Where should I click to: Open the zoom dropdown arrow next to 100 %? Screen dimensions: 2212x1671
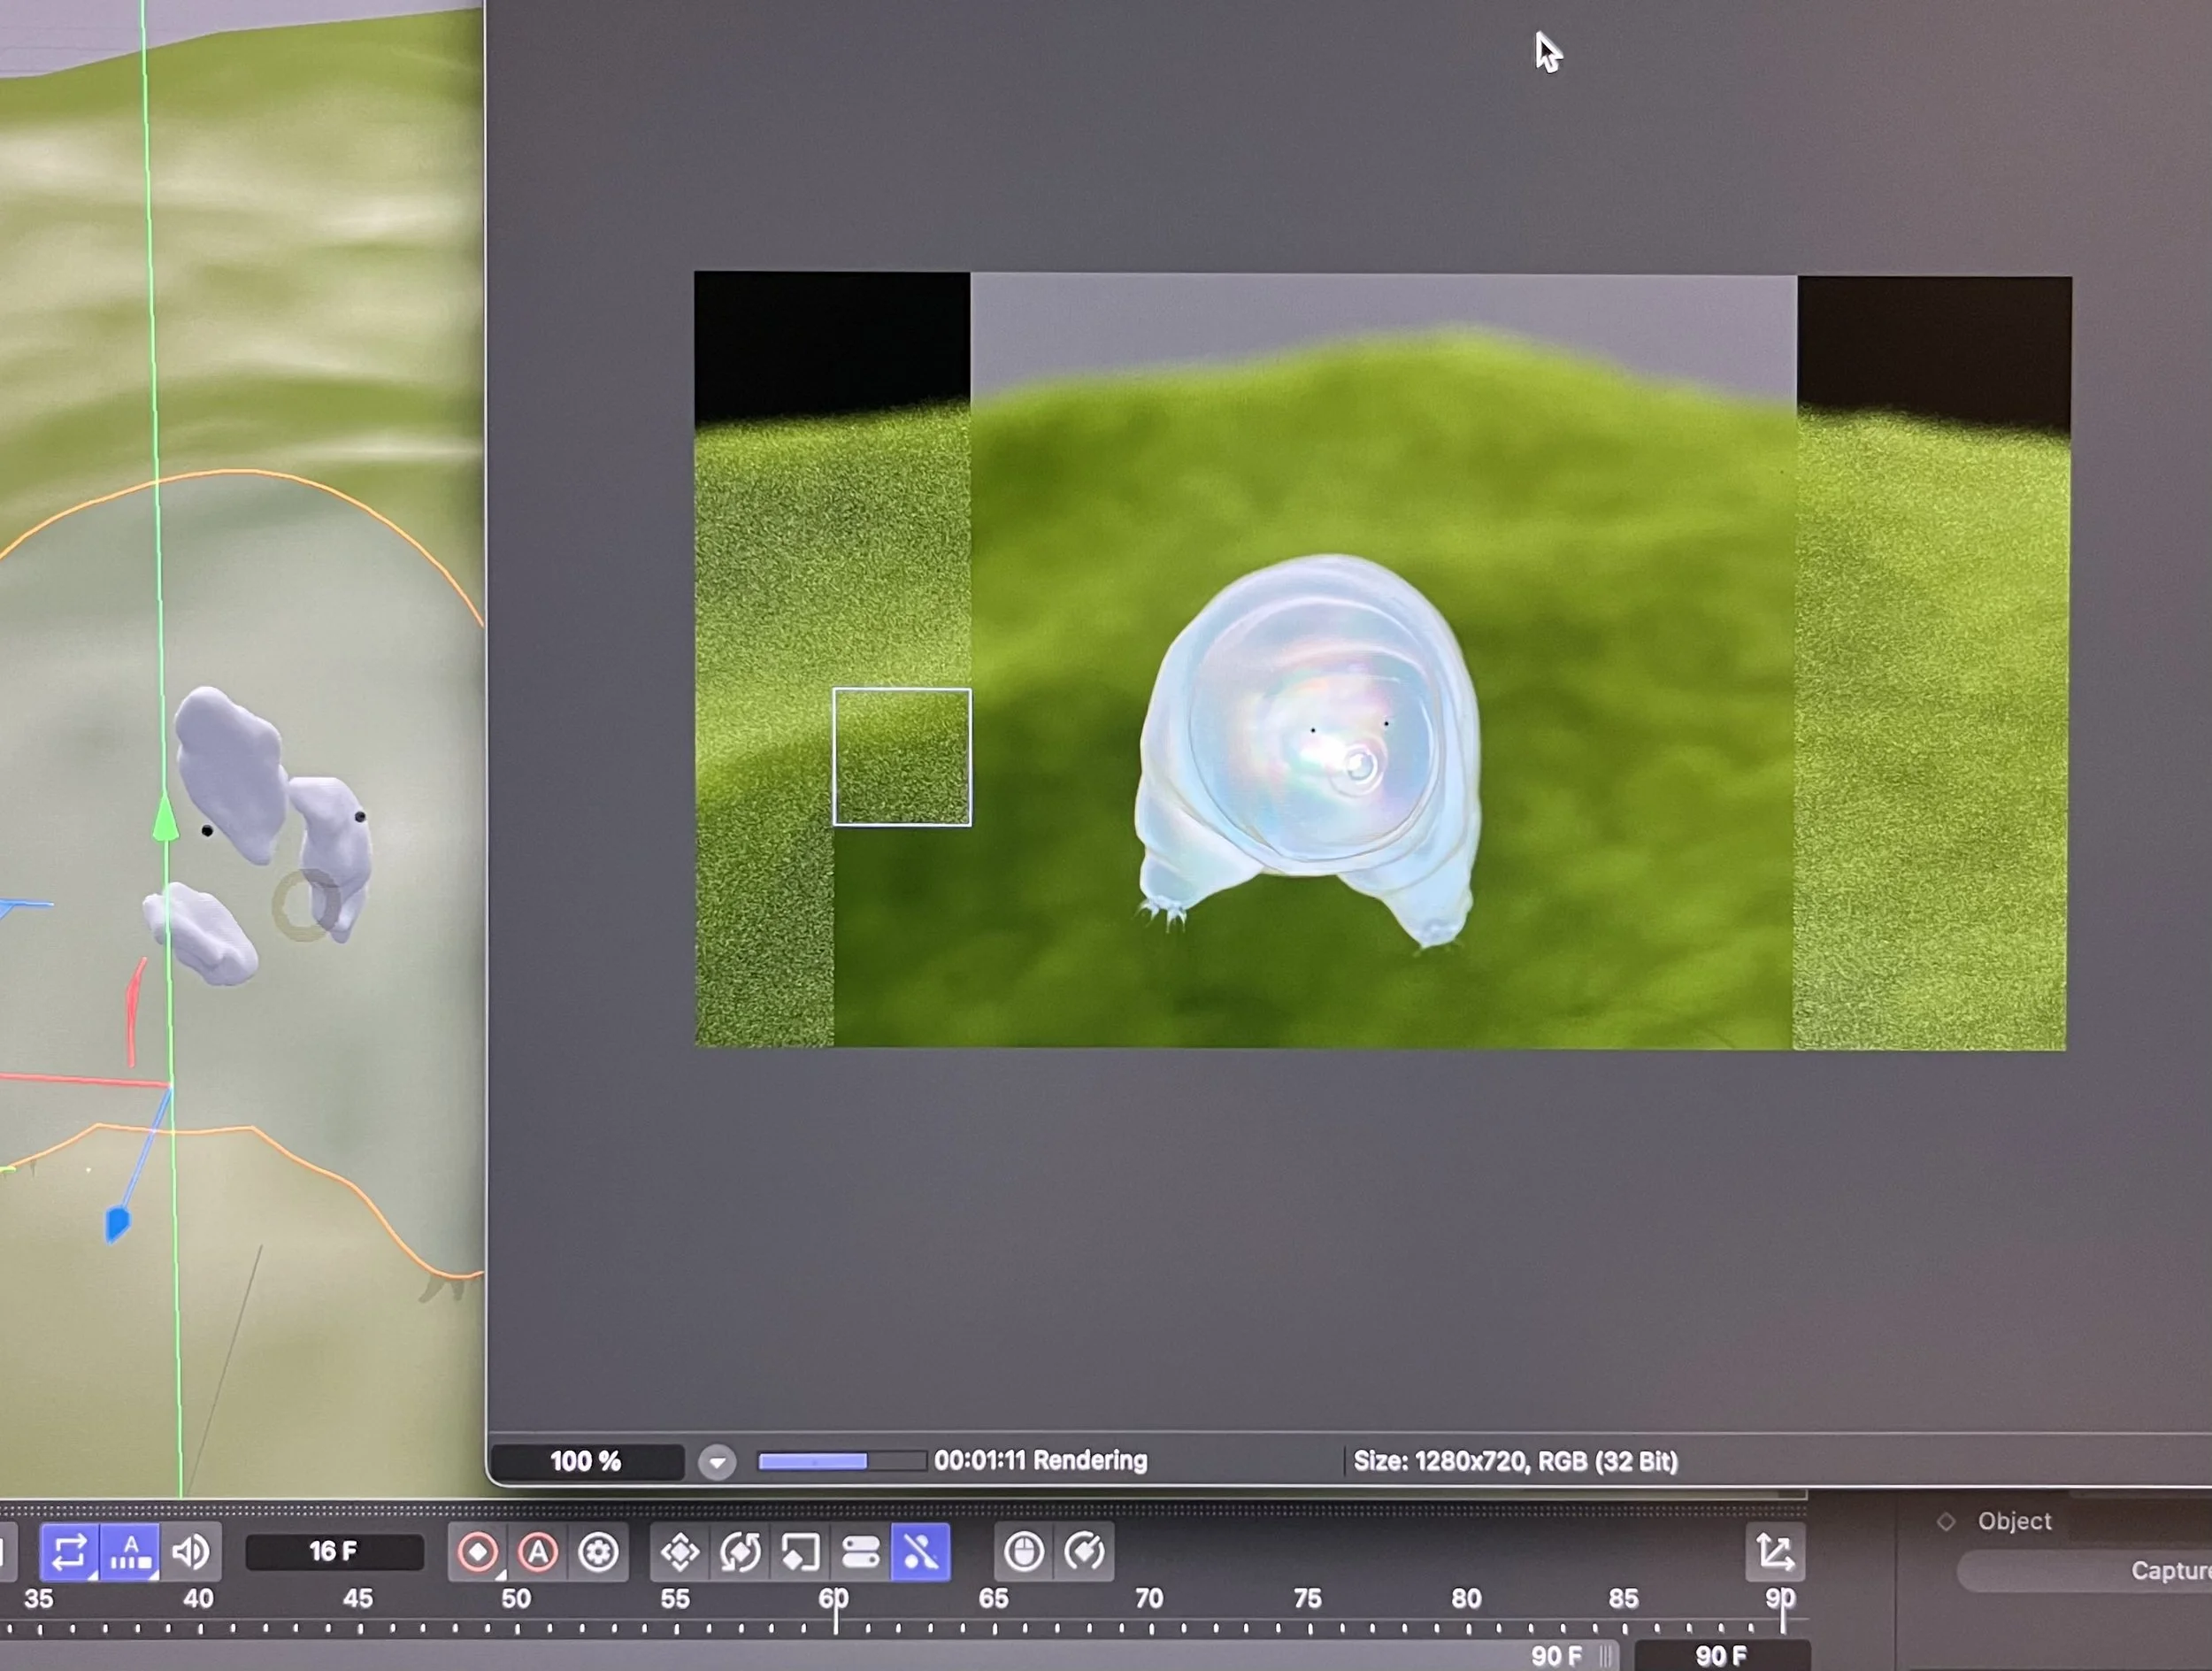pos(717,1462)
